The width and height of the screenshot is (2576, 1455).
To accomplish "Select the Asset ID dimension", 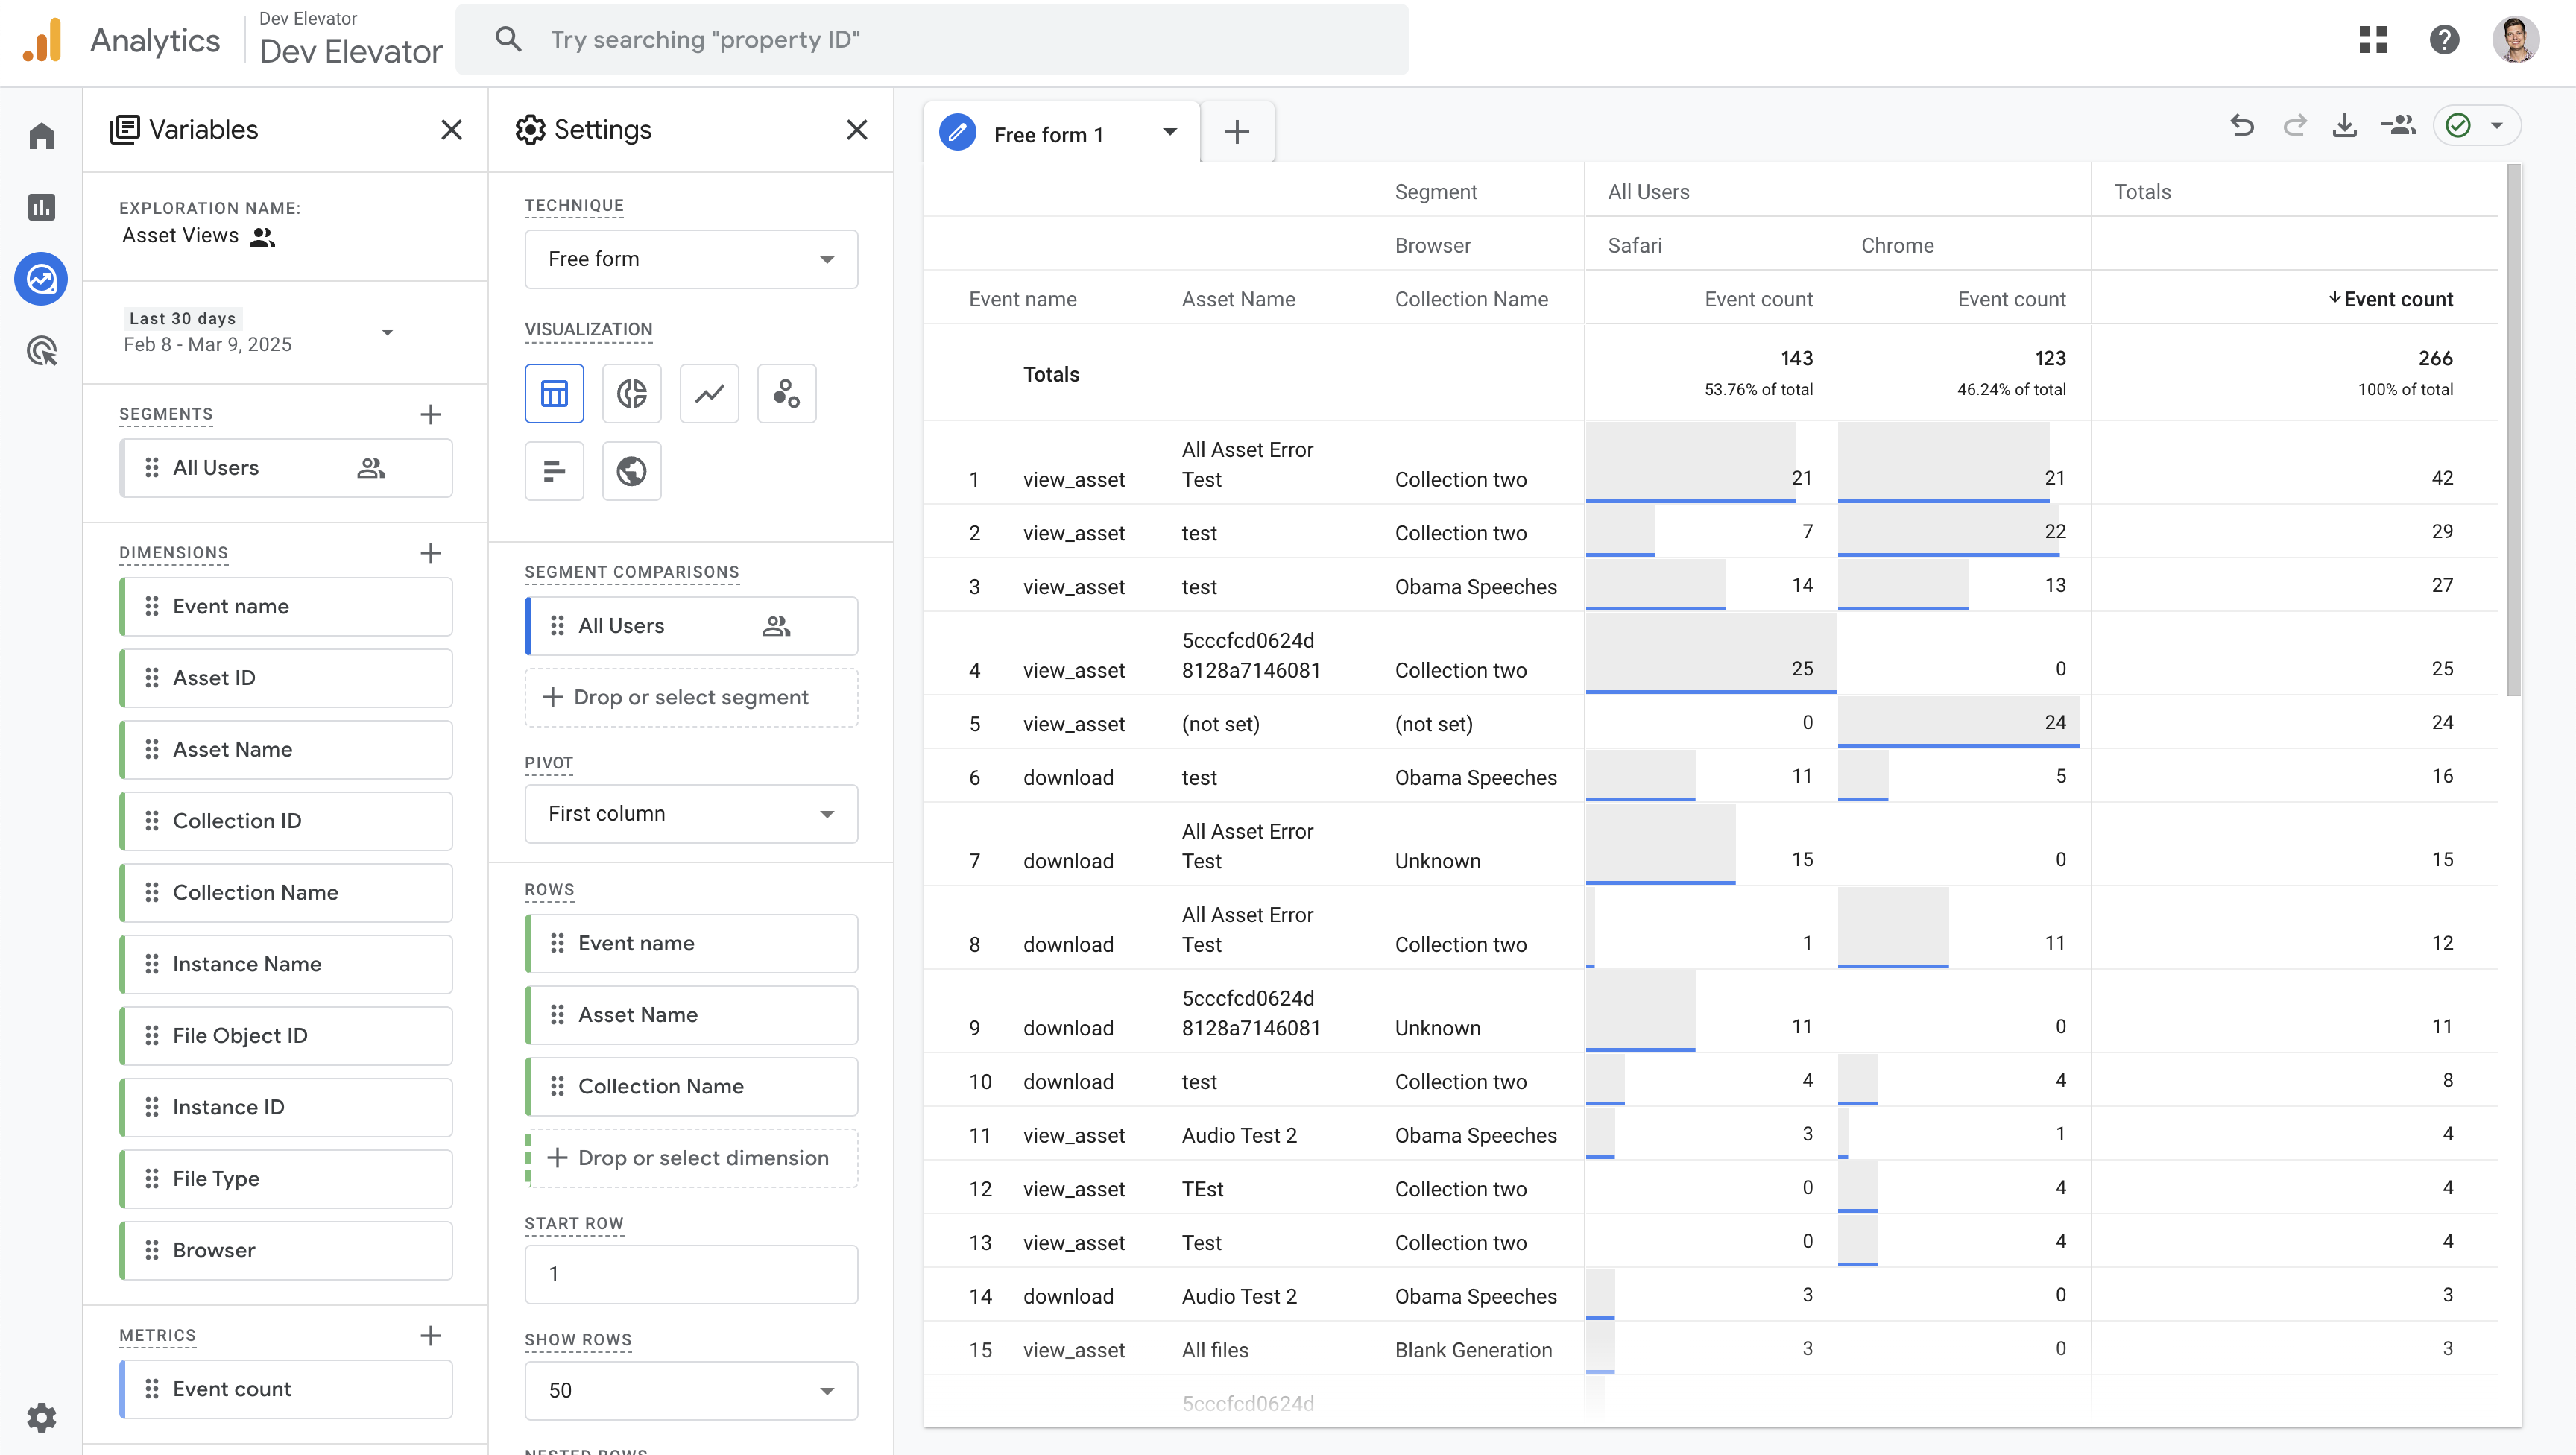I will click(286, 678).
